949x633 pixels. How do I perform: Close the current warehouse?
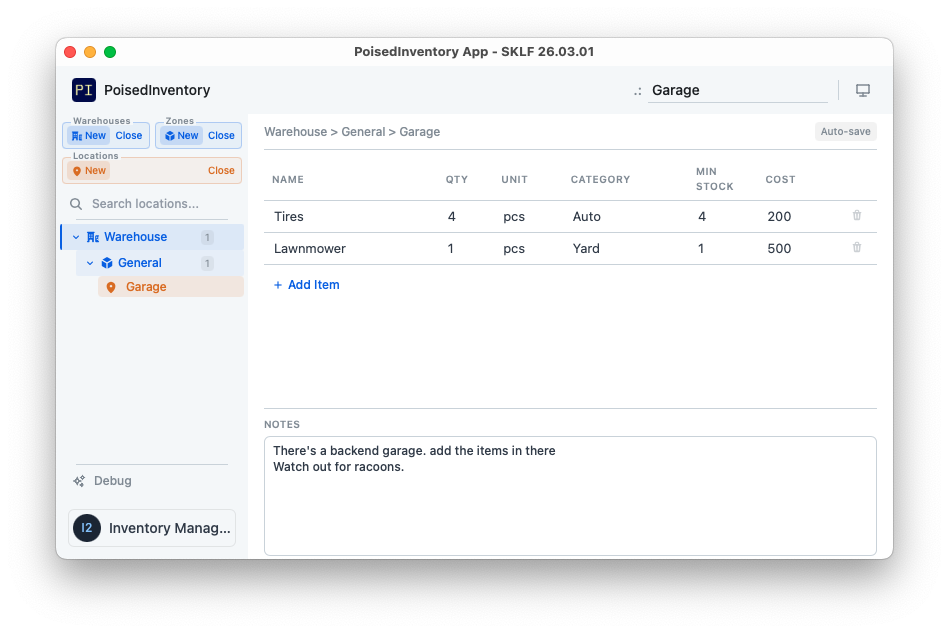pyautogui.click(x=129, y=136)
